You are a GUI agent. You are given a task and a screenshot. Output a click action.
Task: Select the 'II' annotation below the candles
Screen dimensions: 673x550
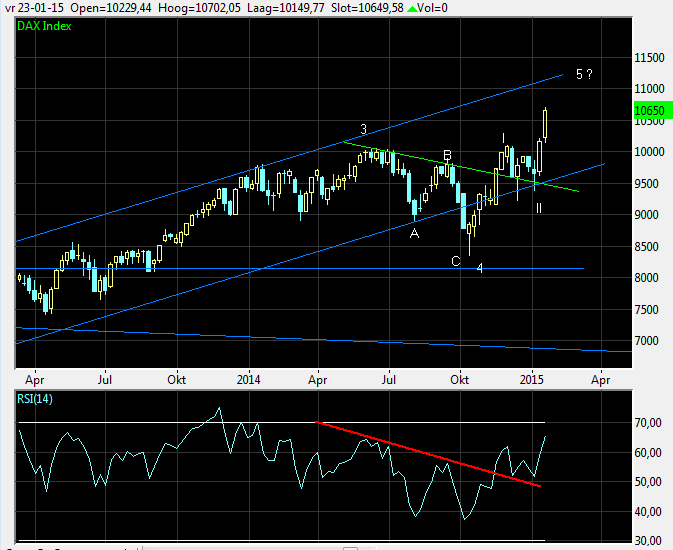tap(538, 208)
